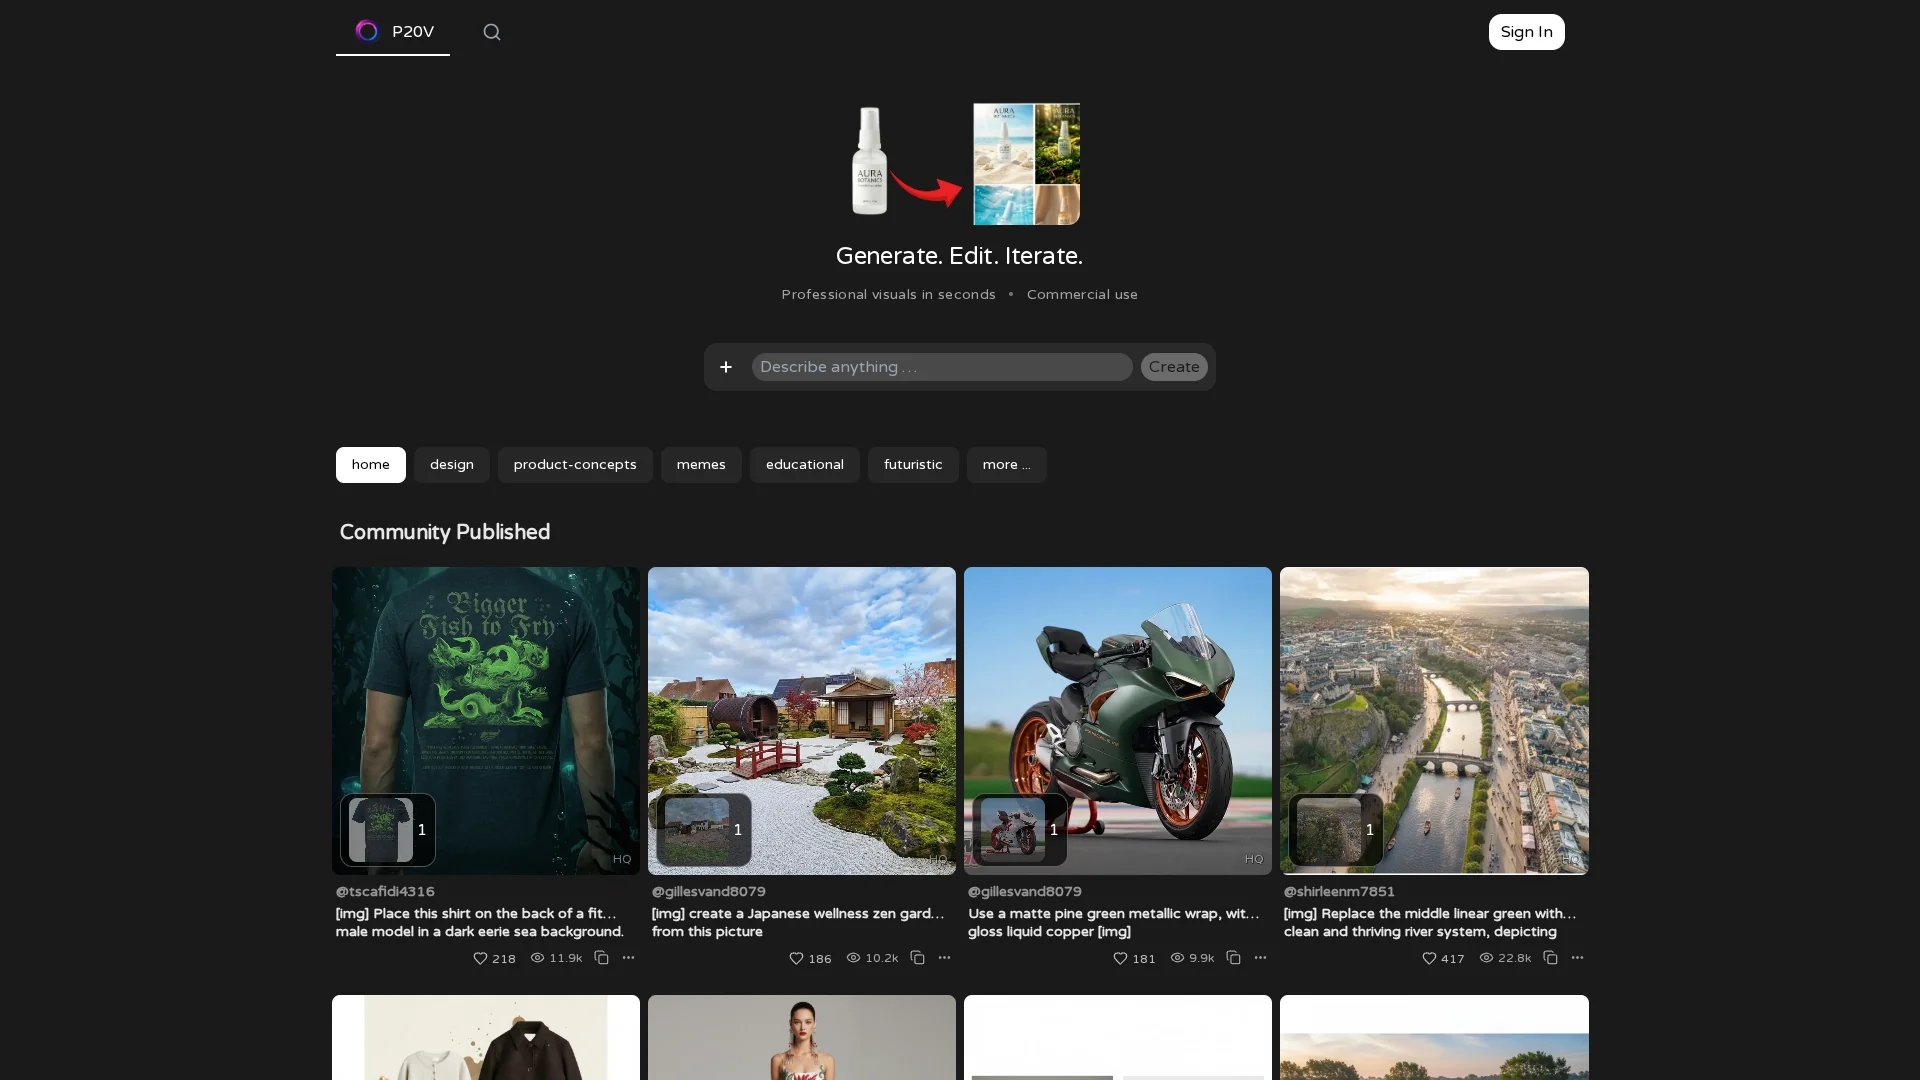Viewport: 1920px width, 1080px height.
Task: Copy prompt of the shirt post
Action: (601, 958)
